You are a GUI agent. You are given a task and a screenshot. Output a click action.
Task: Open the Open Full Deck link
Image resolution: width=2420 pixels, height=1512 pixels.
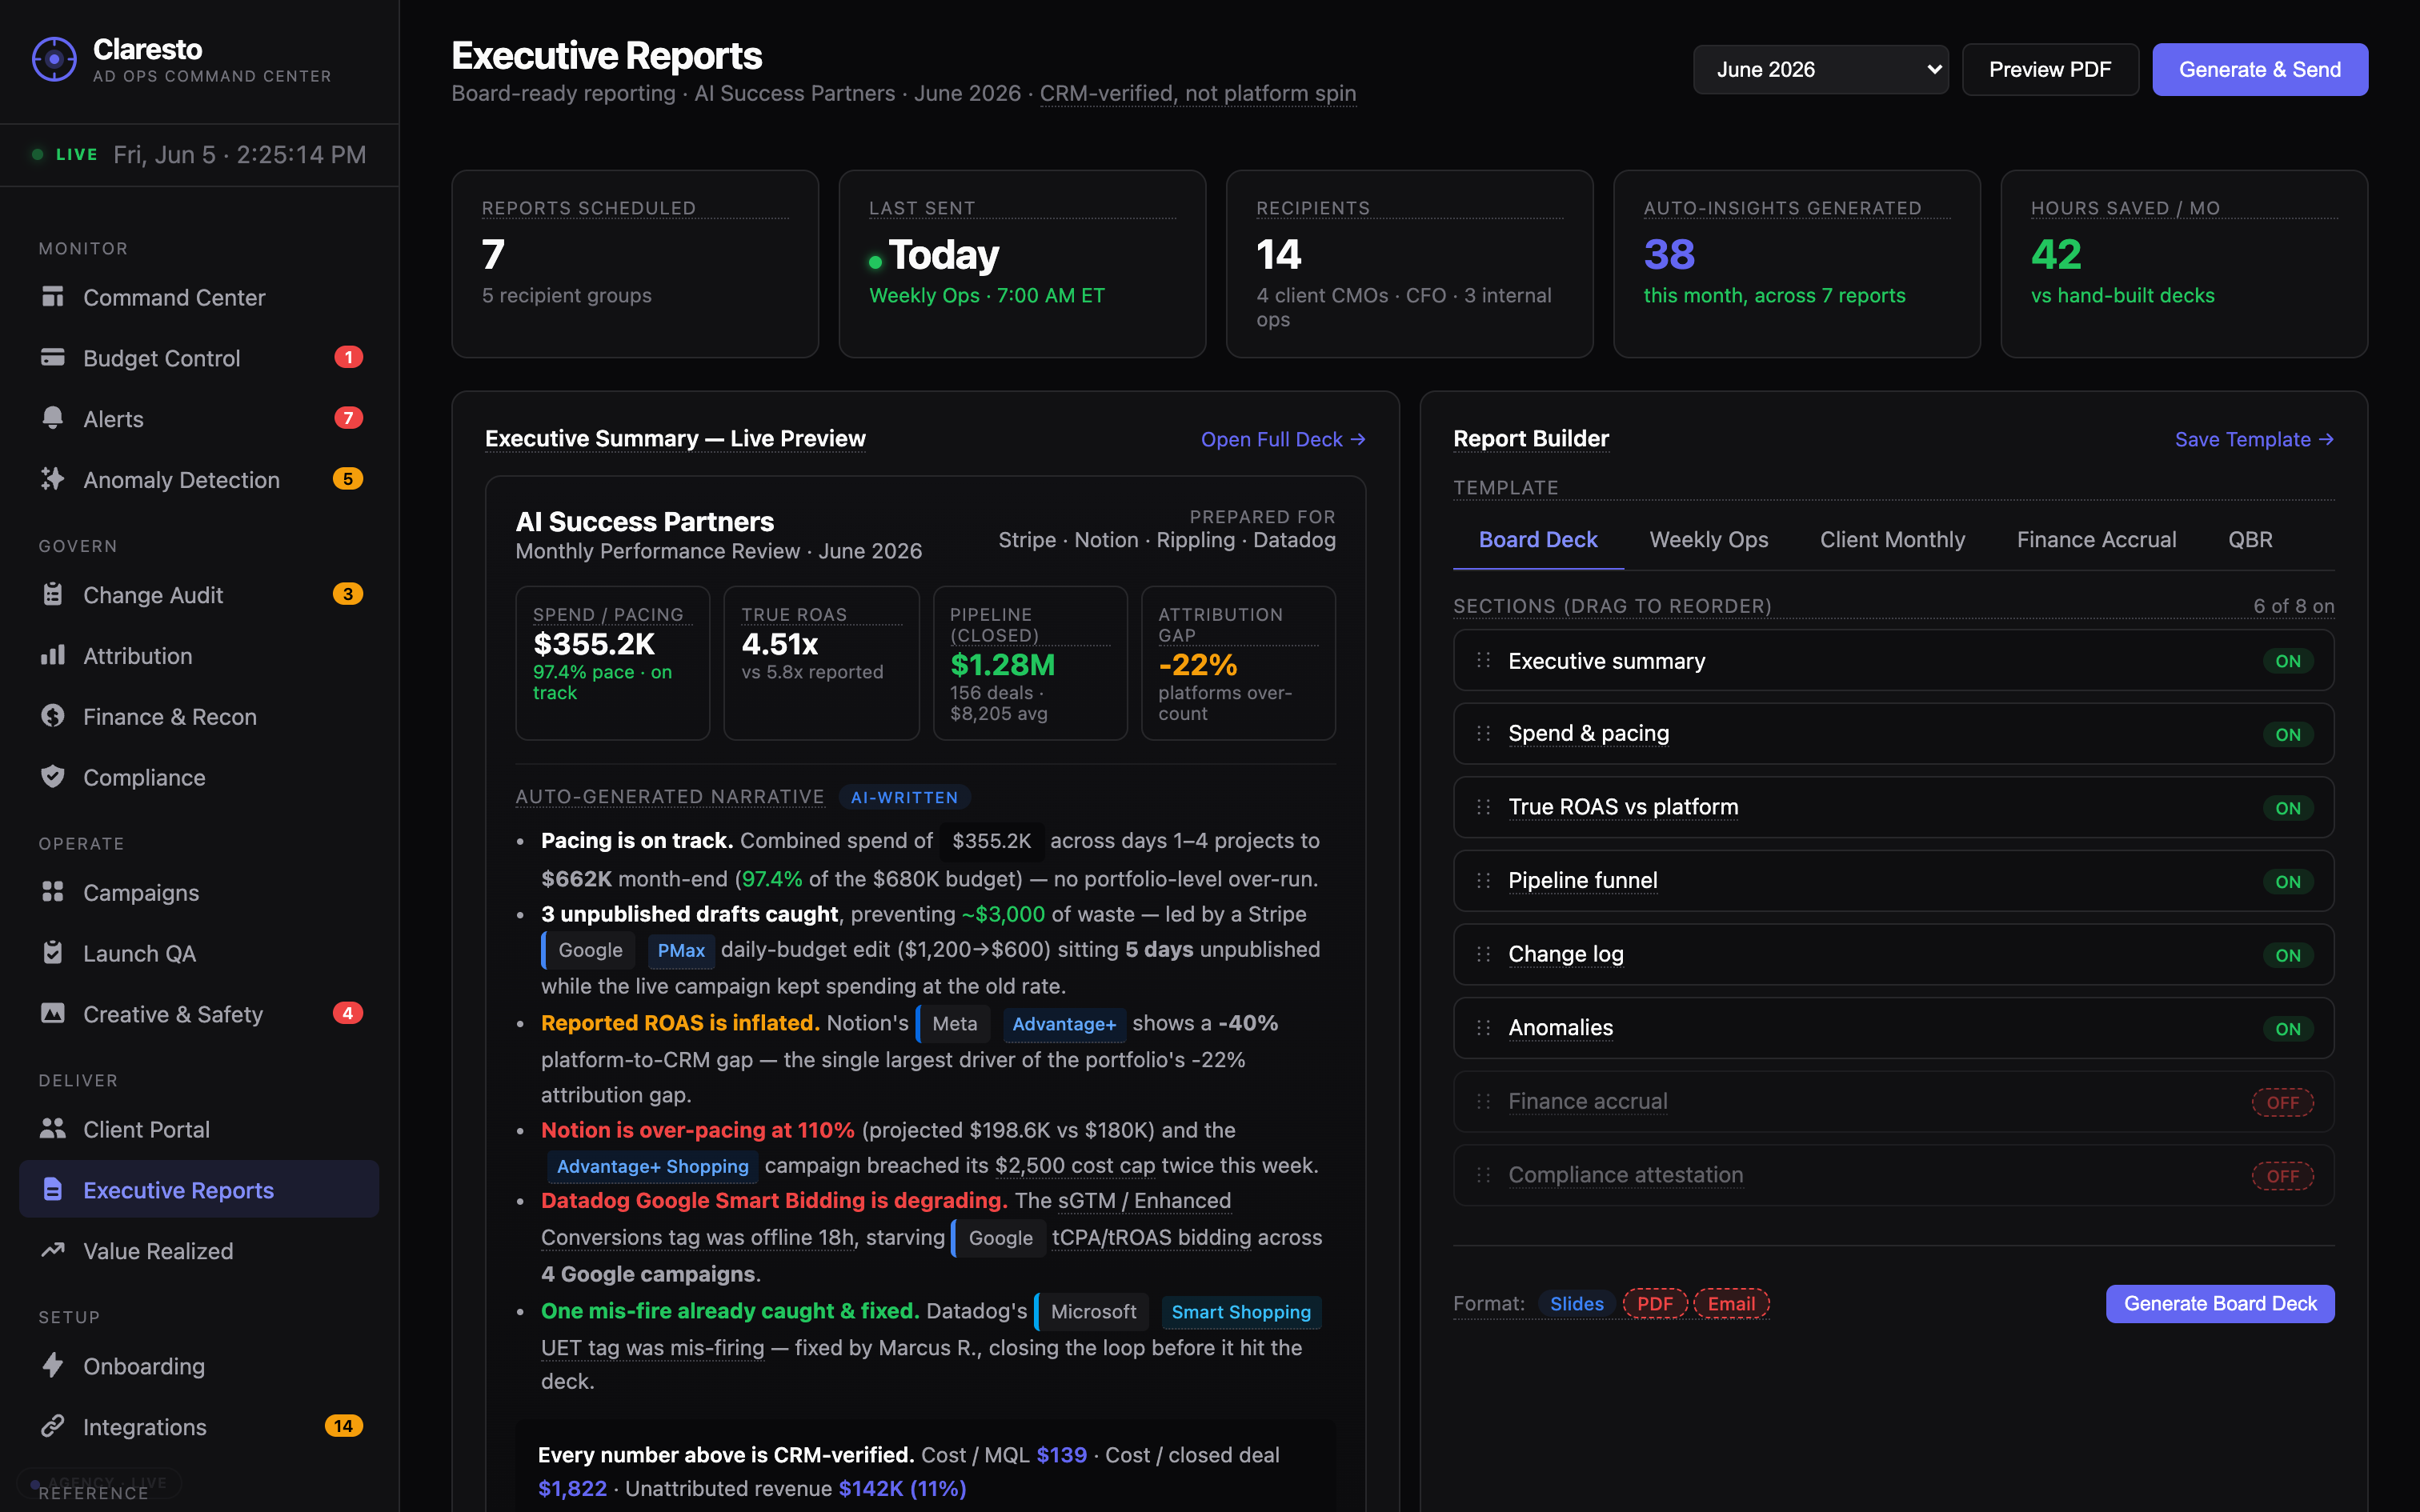pos(1283,439)
